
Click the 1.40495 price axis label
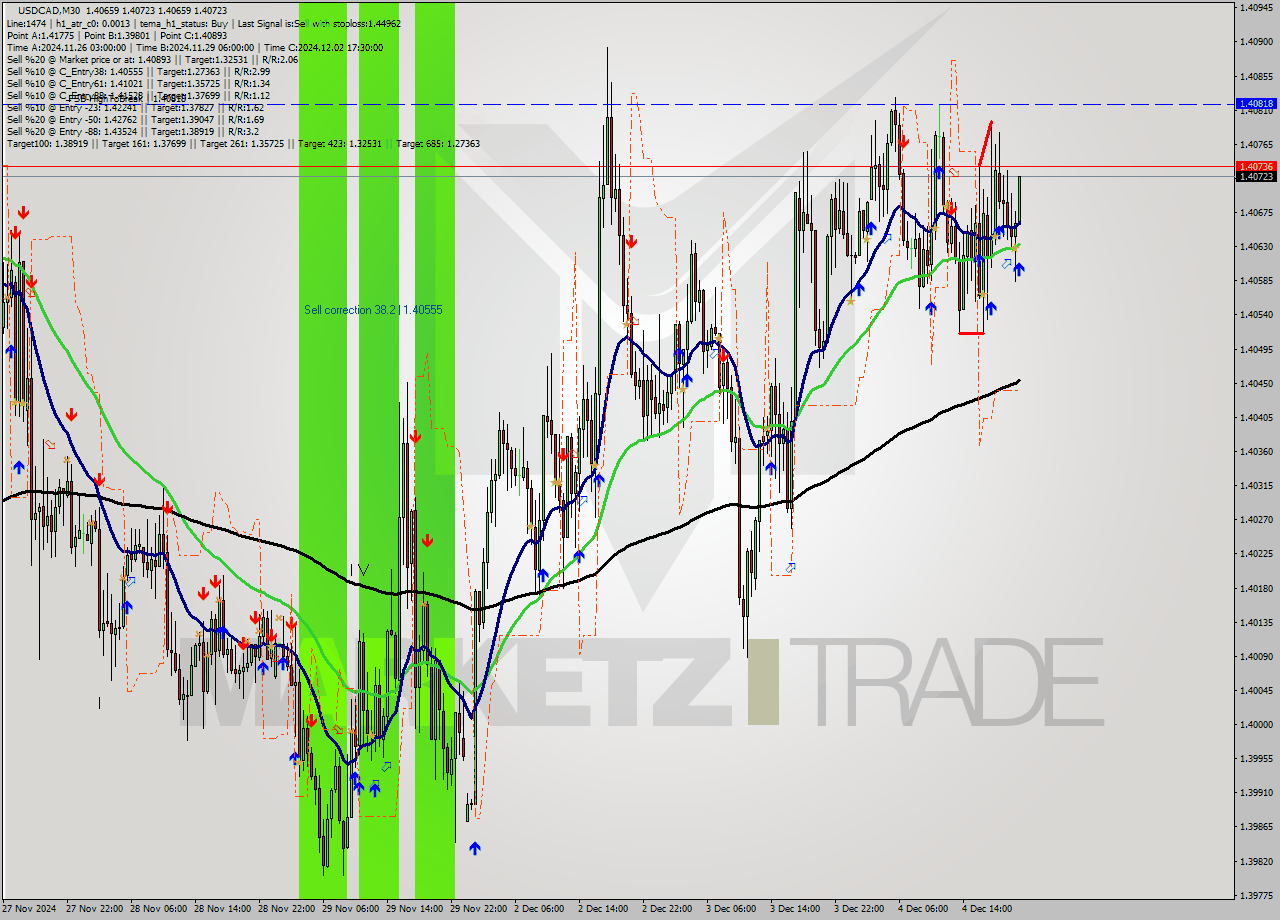pos(1256,349)
